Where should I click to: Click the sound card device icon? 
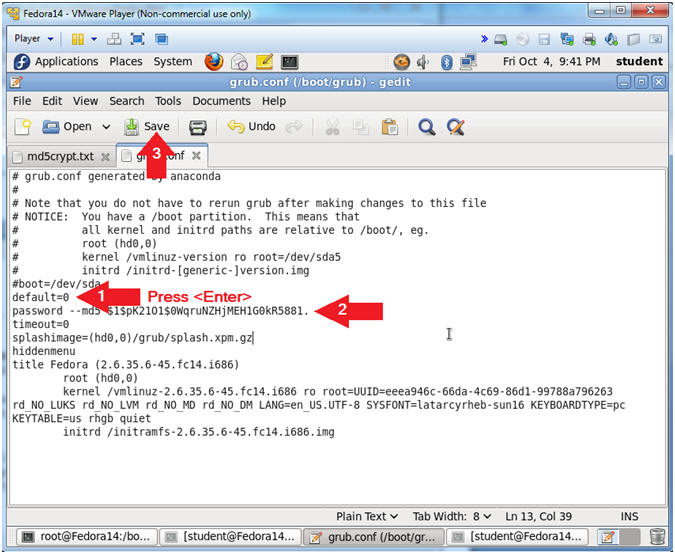pyautogui.click(x=611, y=40)
